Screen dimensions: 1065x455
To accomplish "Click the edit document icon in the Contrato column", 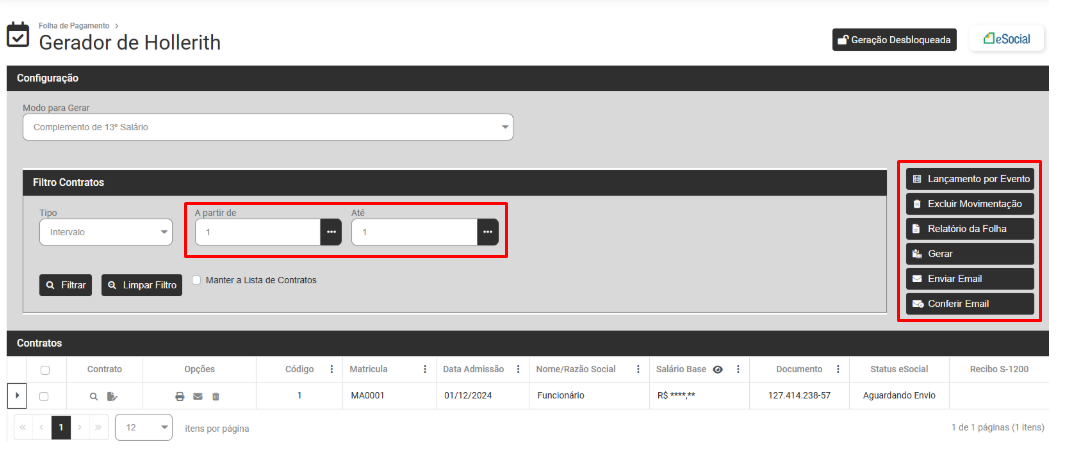I will (x=112, y=397).
